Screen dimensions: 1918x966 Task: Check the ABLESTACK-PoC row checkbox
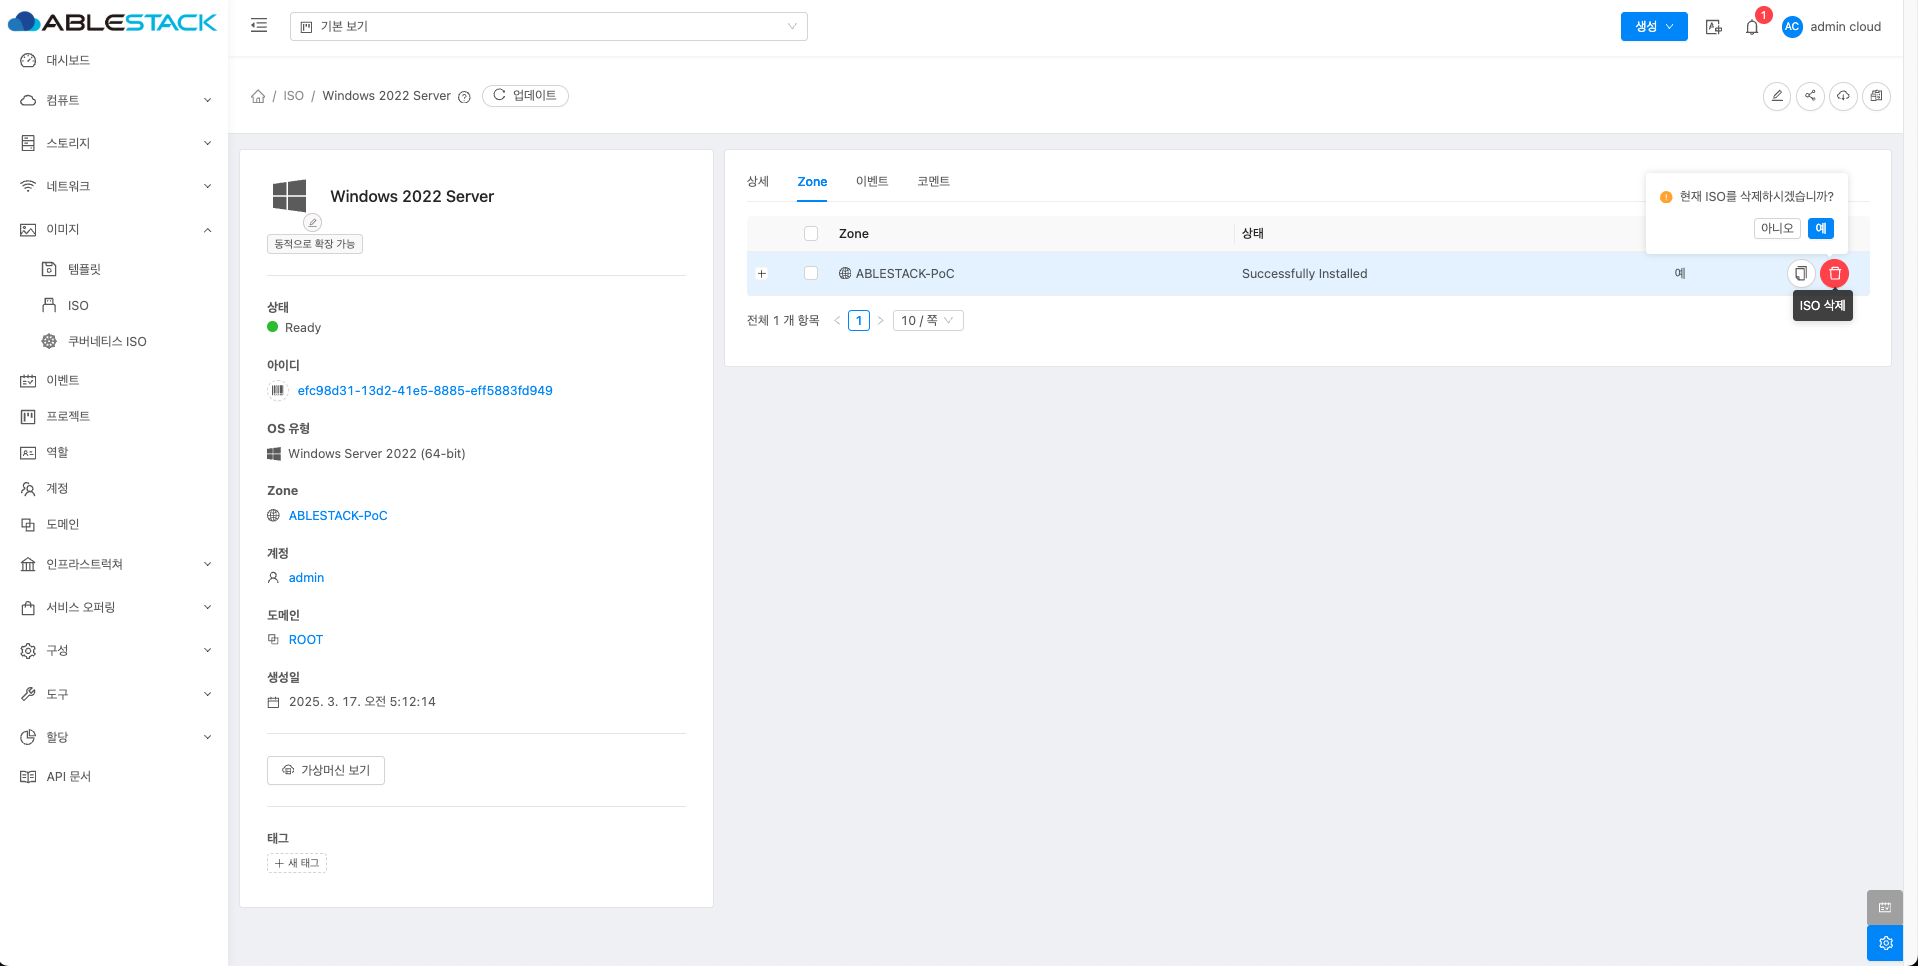click(811, 273)
